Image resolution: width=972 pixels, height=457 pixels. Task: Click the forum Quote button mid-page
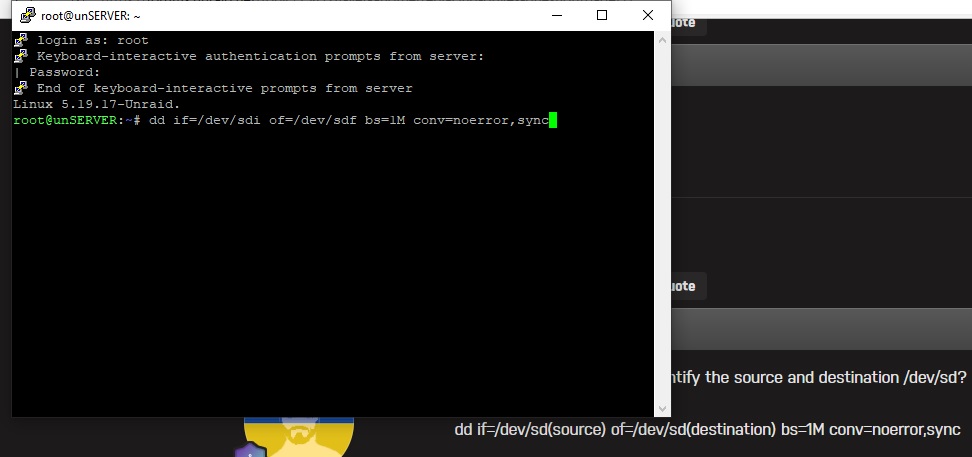pos(688,286)
